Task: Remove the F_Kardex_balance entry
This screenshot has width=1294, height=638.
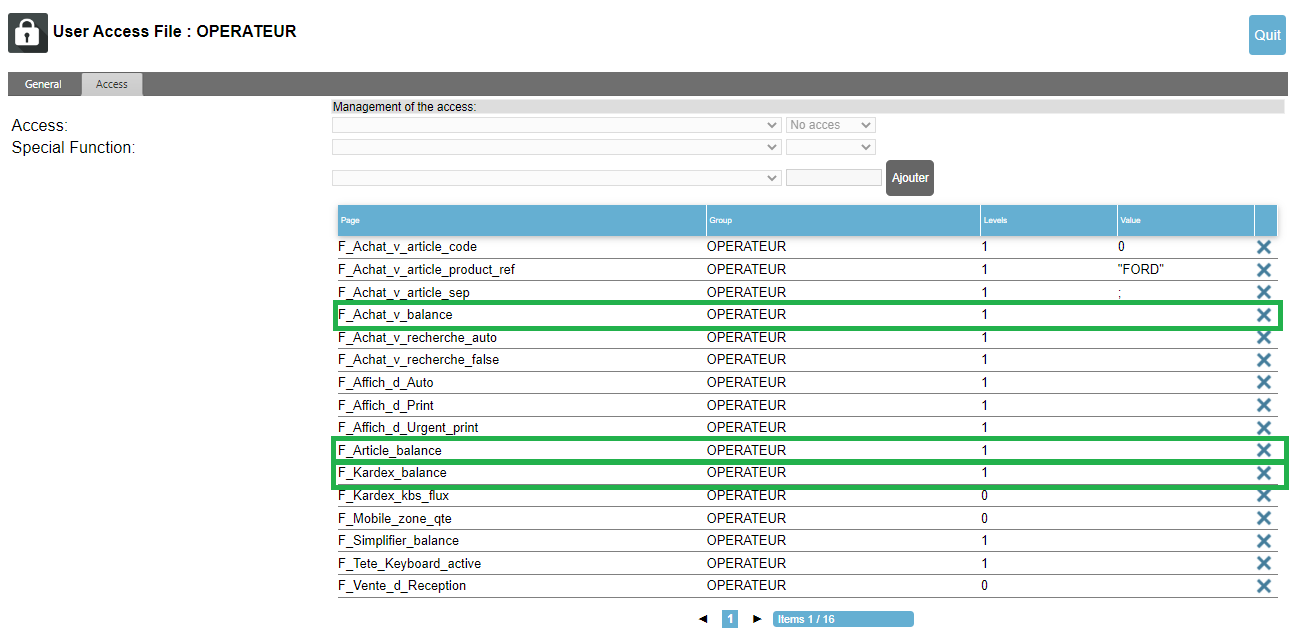Action: click(x=1263, y=473)
